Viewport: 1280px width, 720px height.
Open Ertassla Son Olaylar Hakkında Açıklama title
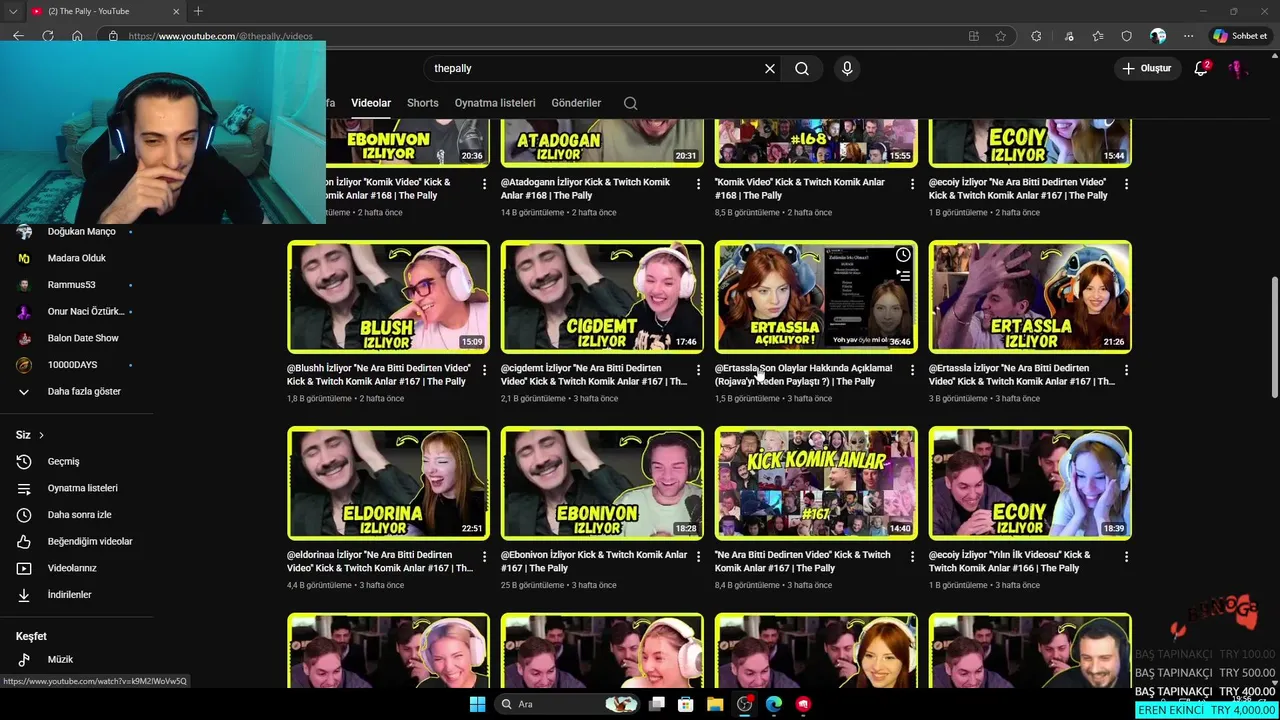[804, 375]
